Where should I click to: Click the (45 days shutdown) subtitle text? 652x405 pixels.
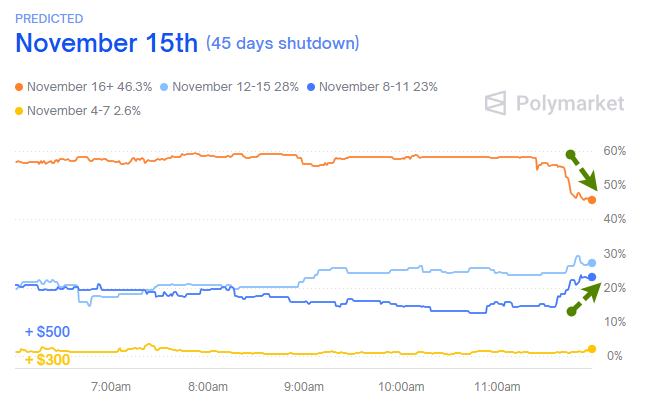[x=282, y=44]
